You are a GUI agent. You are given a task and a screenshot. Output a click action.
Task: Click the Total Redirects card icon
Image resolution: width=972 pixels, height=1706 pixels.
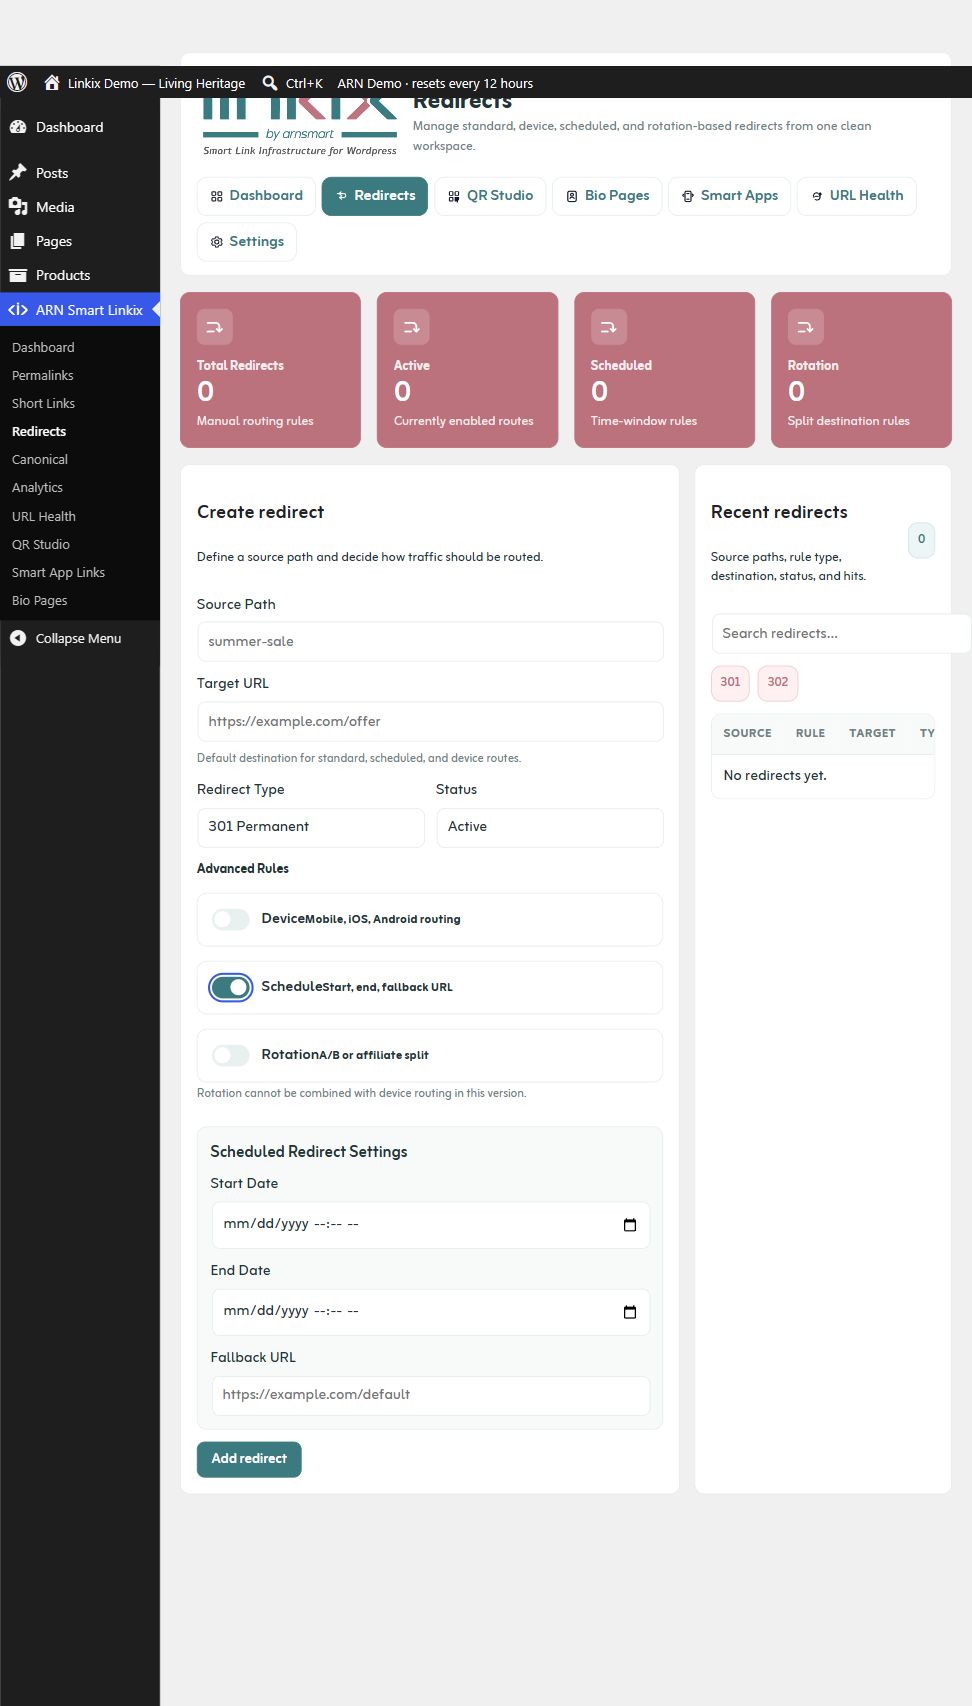[214, 327]
